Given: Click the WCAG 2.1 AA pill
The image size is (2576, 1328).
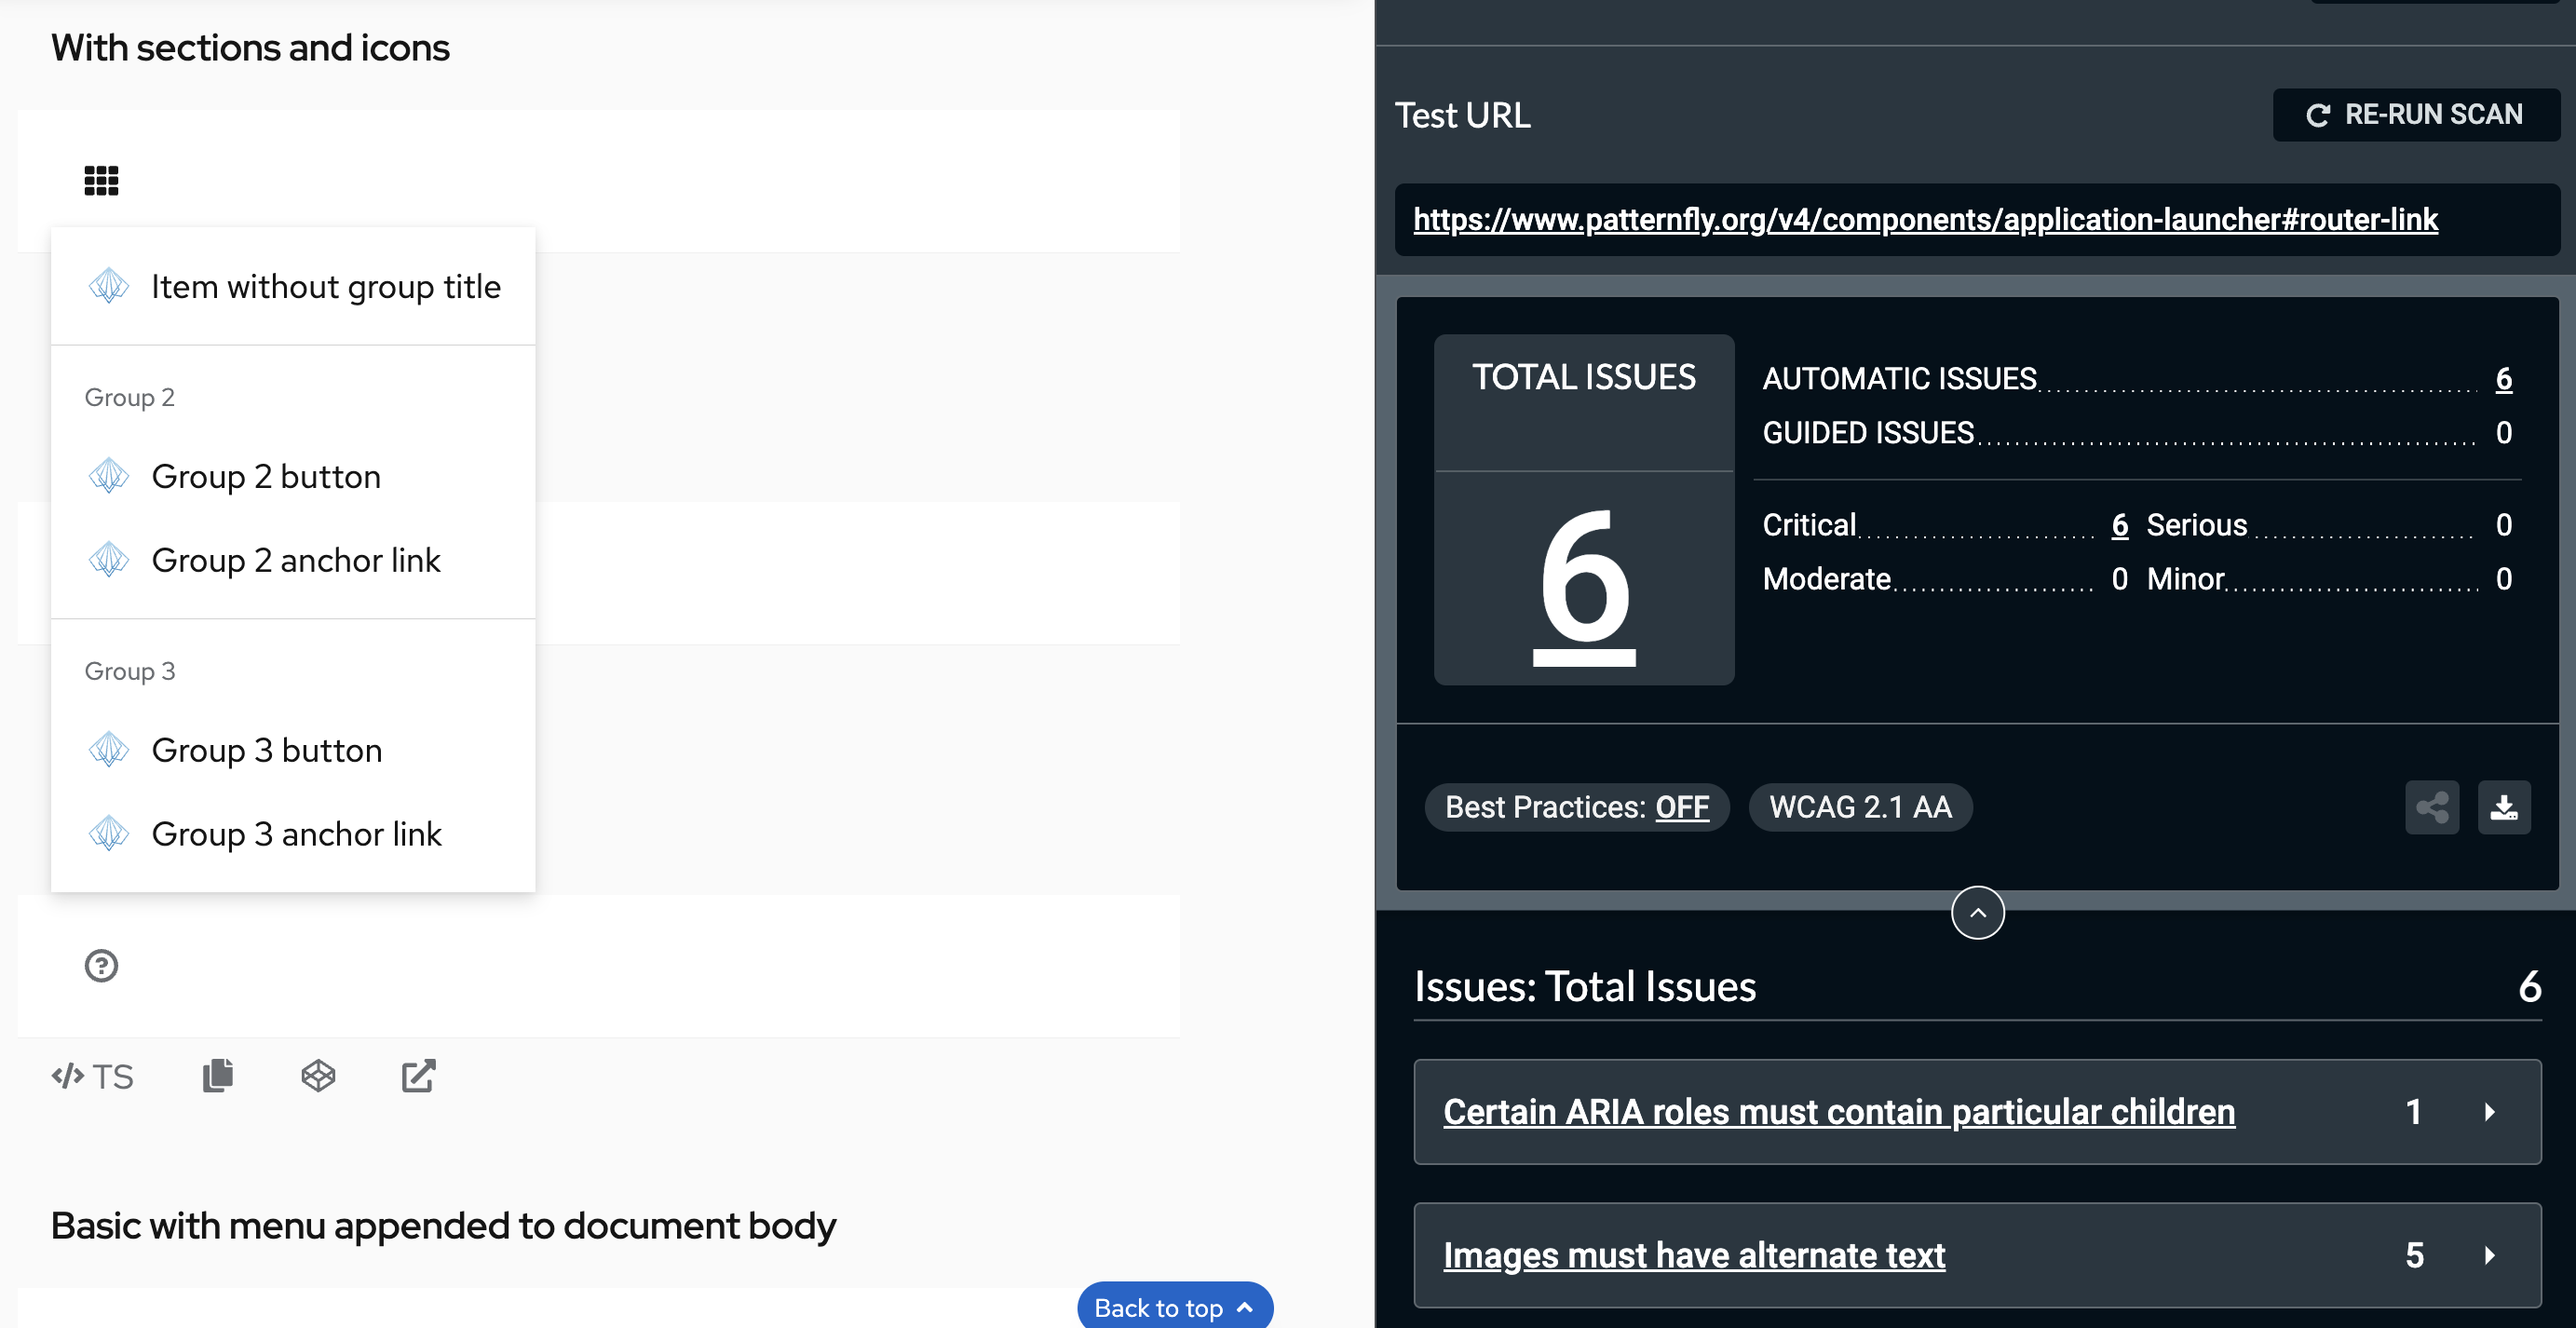Looking at the screenshot, I should [1860, 807].
